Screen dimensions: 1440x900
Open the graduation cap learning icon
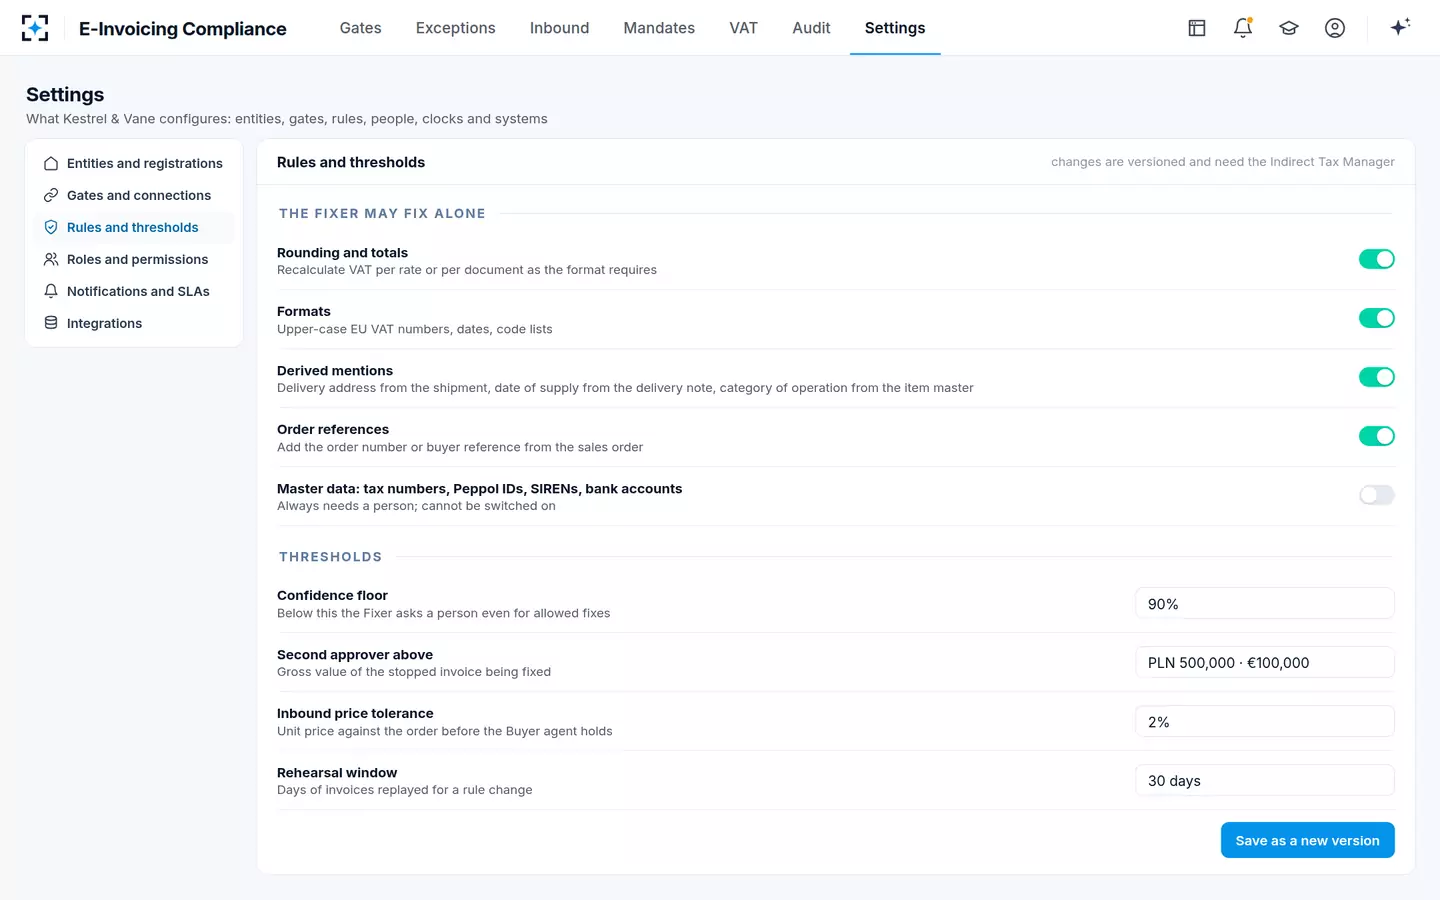(x=1289, y=28)
